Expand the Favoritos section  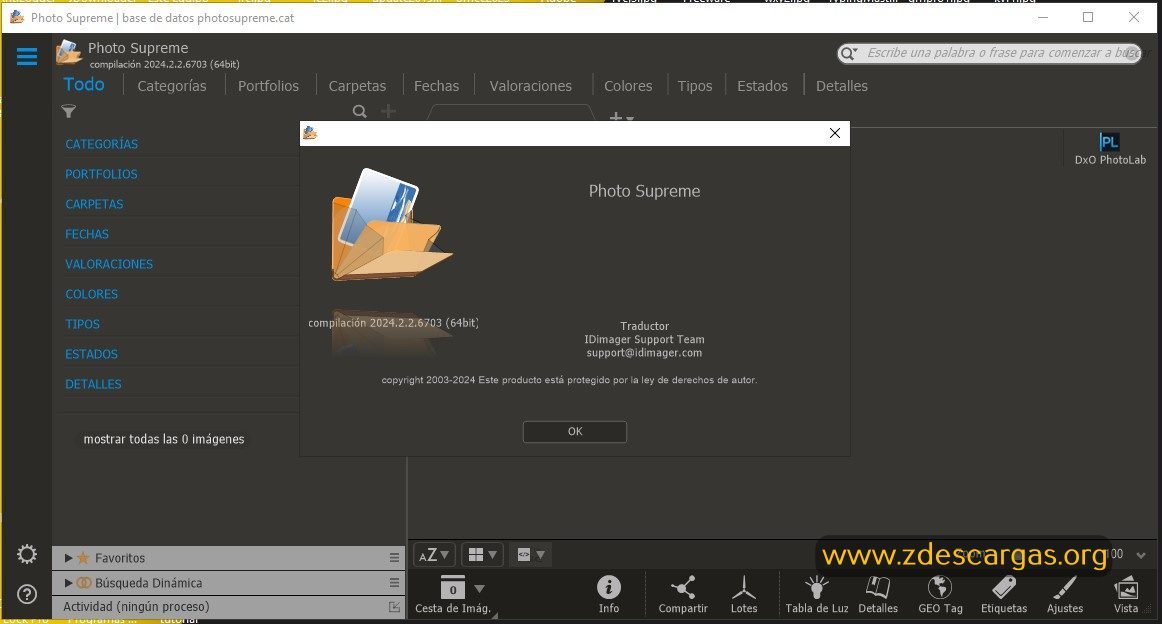pyautogui.click(x=68, y=558)
